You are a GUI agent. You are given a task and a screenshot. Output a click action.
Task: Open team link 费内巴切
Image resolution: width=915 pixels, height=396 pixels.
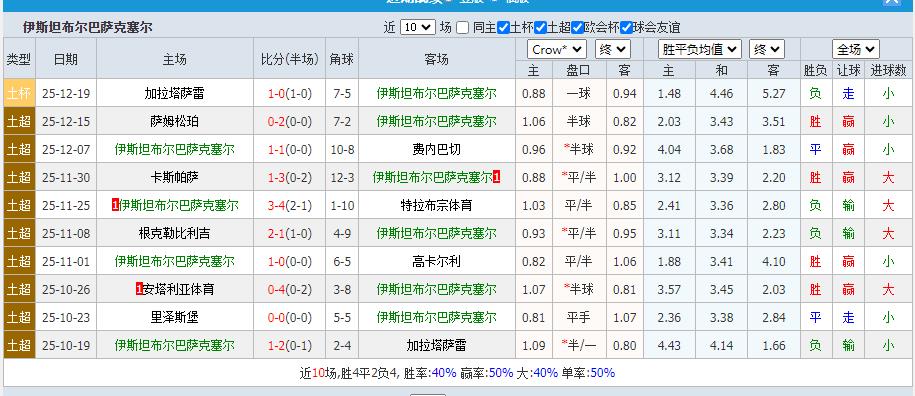tap(436, 149)
